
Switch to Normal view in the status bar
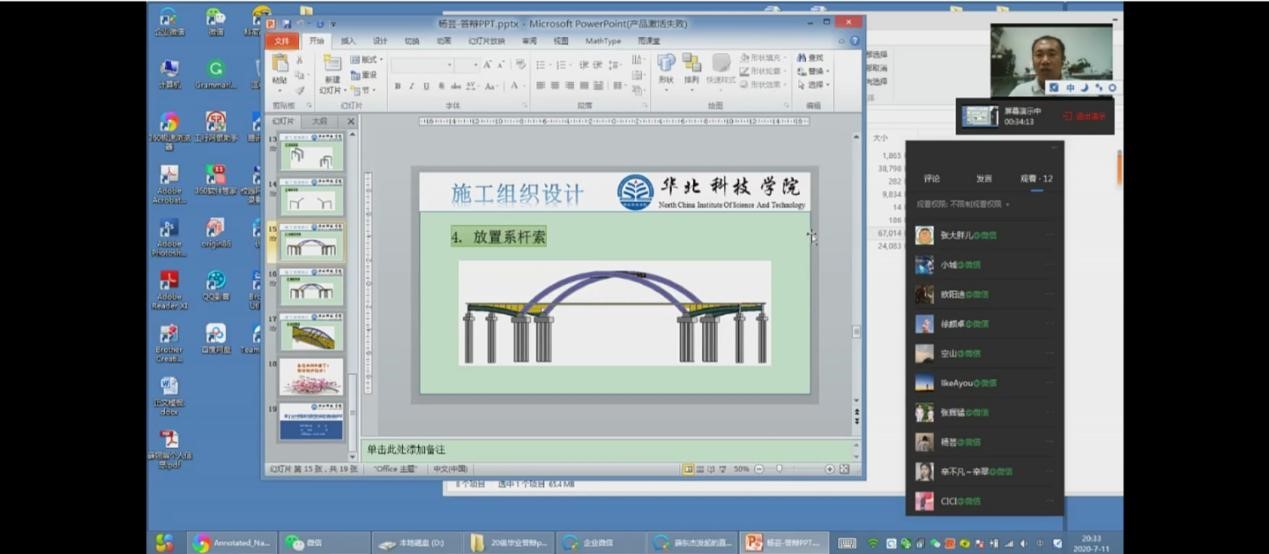coord(688,468)
